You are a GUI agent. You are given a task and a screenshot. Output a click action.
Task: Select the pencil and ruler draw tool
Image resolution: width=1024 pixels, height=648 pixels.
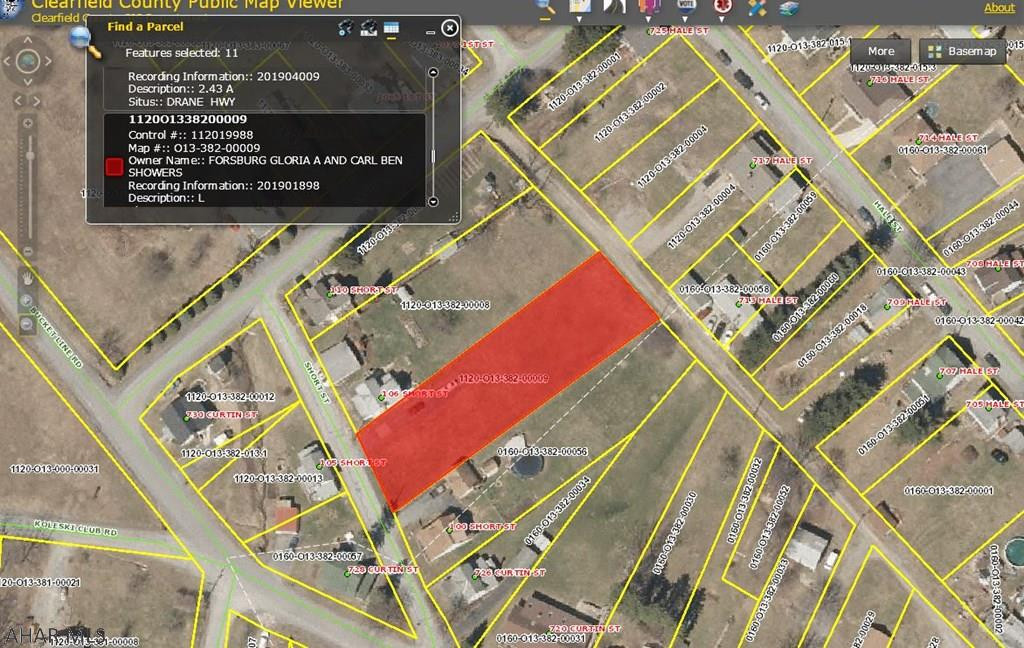(x=756, y=7)
